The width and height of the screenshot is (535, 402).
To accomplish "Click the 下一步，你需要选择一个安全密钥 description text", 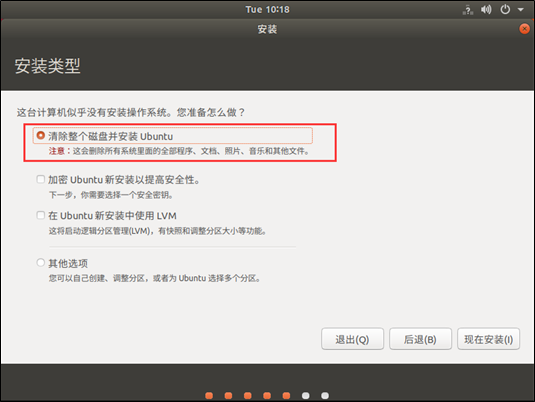I will (x=111, y=195).
